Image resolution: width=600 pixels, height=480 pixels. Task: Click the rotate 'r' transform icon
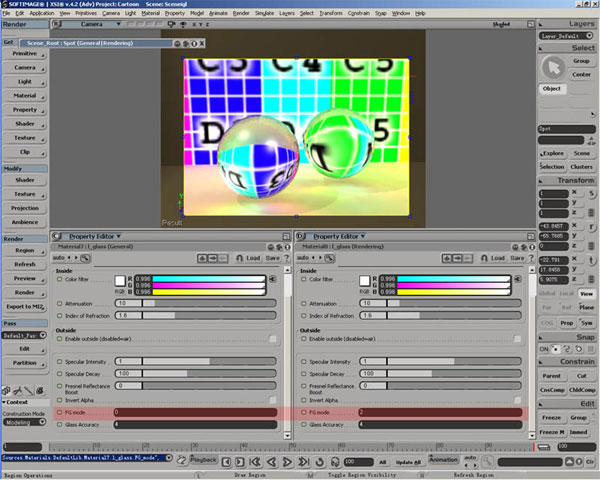592,227
